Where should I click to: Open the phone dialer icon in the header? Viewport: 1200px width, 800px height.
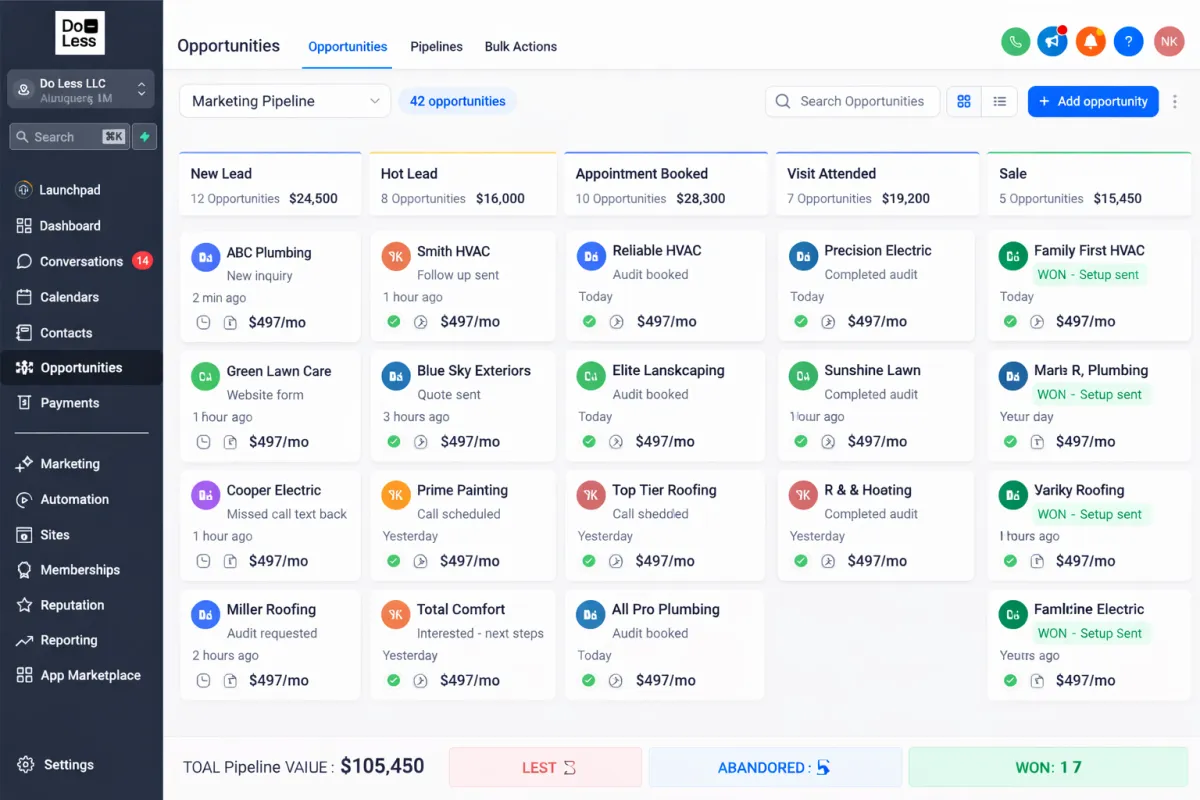1015,41
